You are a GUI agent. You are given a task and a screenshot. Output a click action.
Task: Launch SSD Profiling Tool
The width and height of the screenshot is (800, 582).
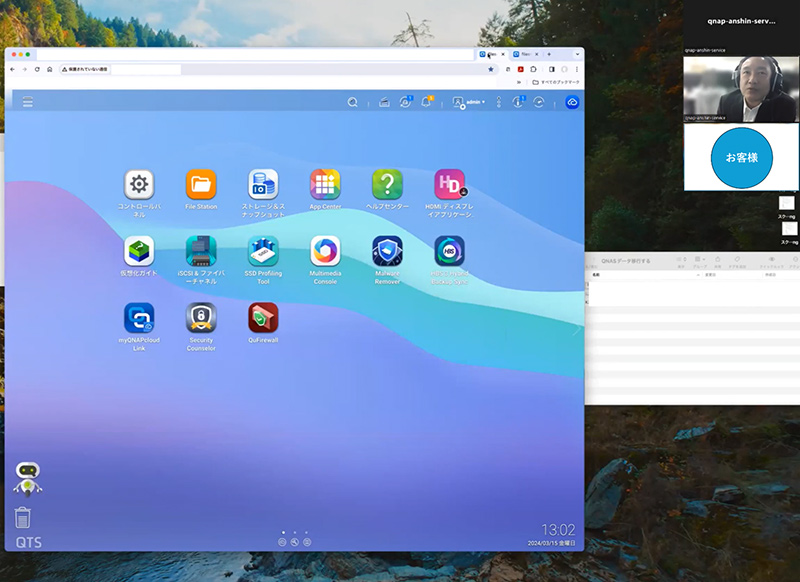coord(263,251)
